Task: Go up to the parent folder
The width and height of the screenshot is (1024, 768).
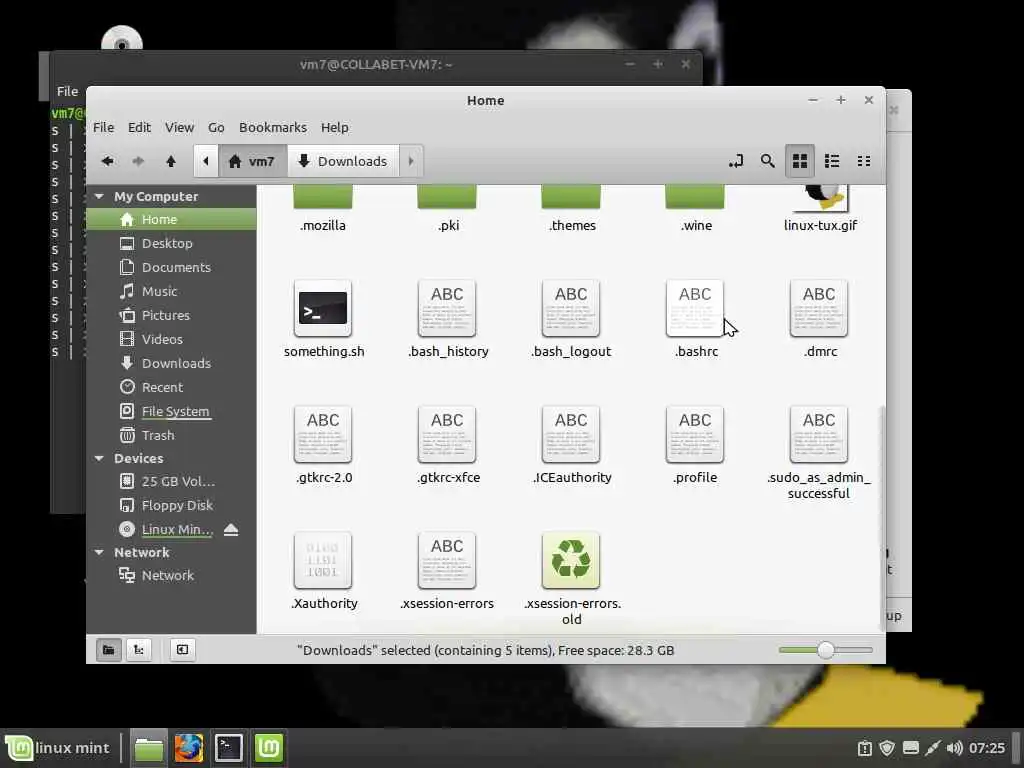Action: tap(171, 161)
